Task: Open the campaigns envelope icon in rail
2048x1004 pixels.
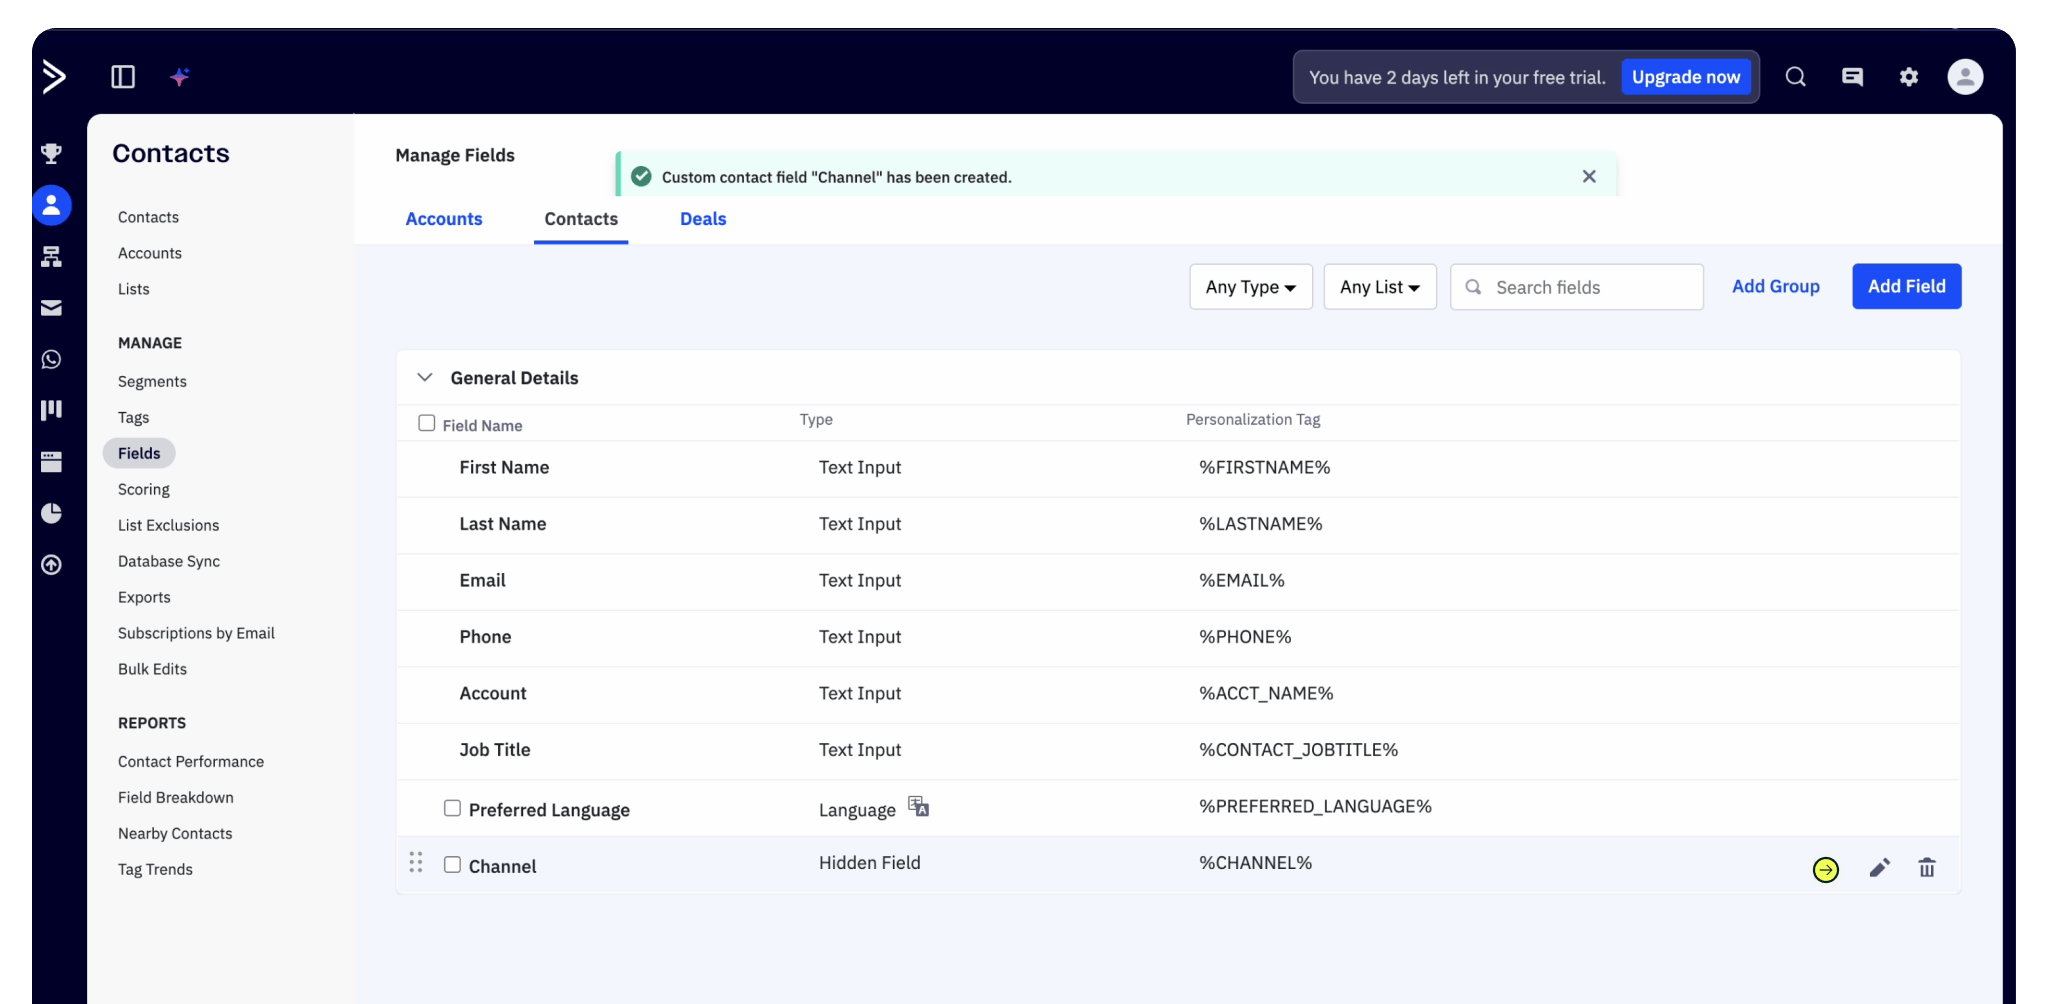Action: pos(52,308)
